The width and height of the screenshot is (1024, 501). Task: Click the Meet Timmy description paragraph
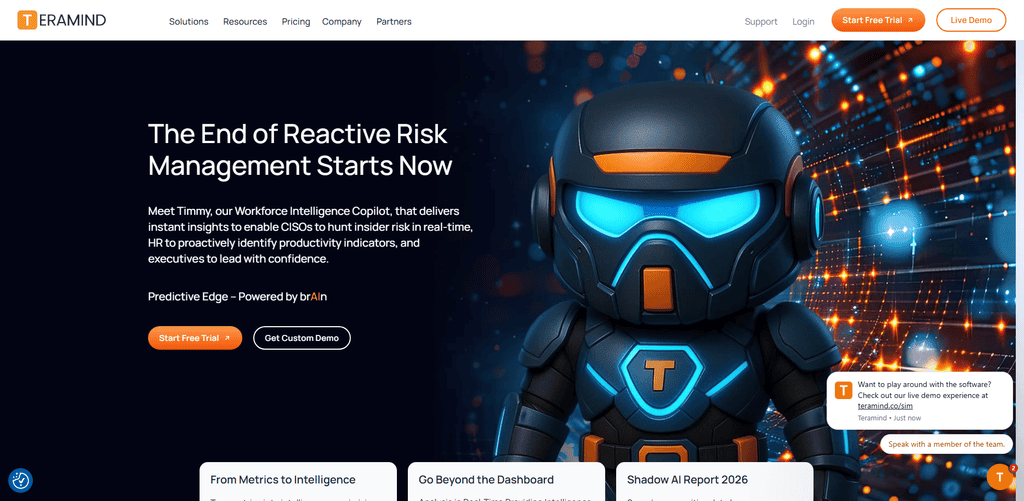tap(310, 235)
